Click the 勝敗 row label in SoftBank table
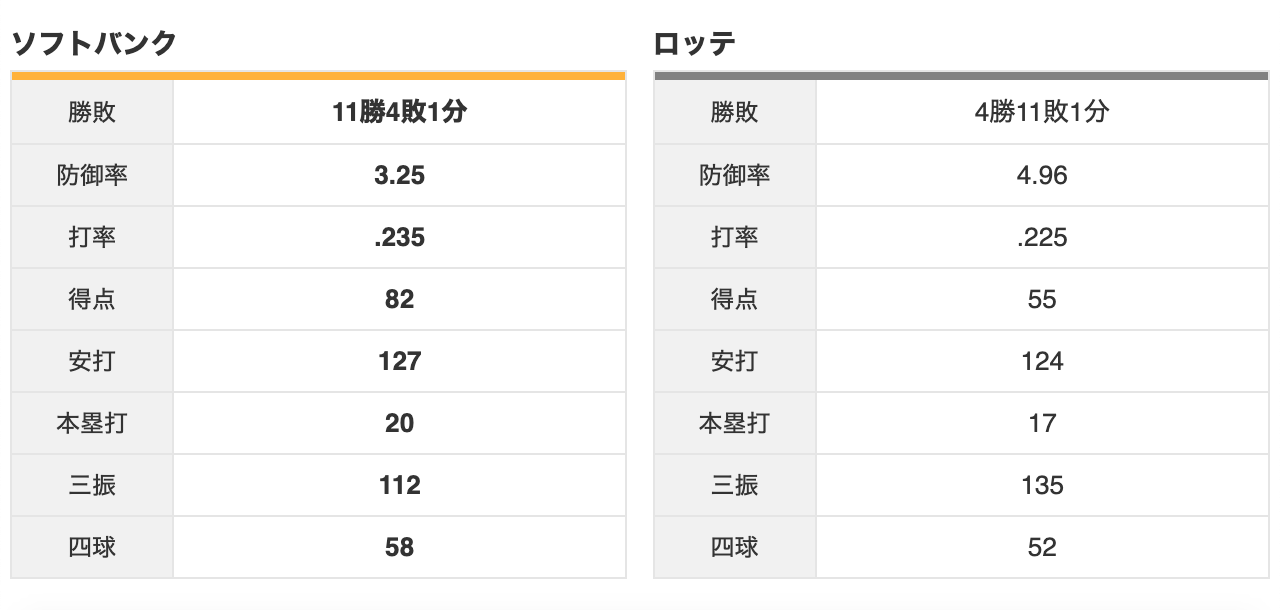Image resolution: width=1280 pixels, height=610 pixels. pyautogui.click(x=92, y=113)
